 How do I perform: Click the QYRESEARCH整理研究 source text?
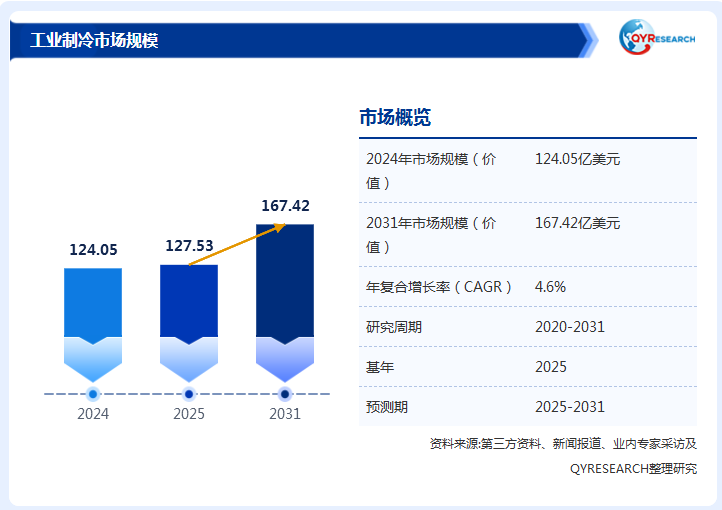634,469
